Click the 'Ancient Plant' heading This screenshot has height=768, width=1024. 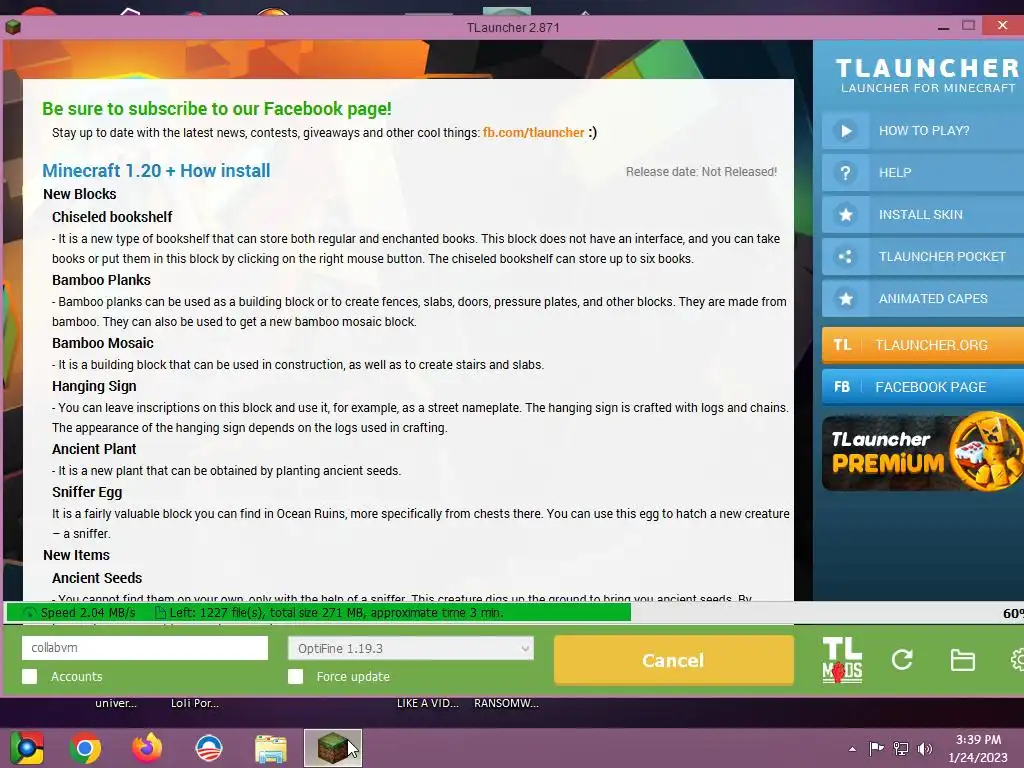pos(94,449)
